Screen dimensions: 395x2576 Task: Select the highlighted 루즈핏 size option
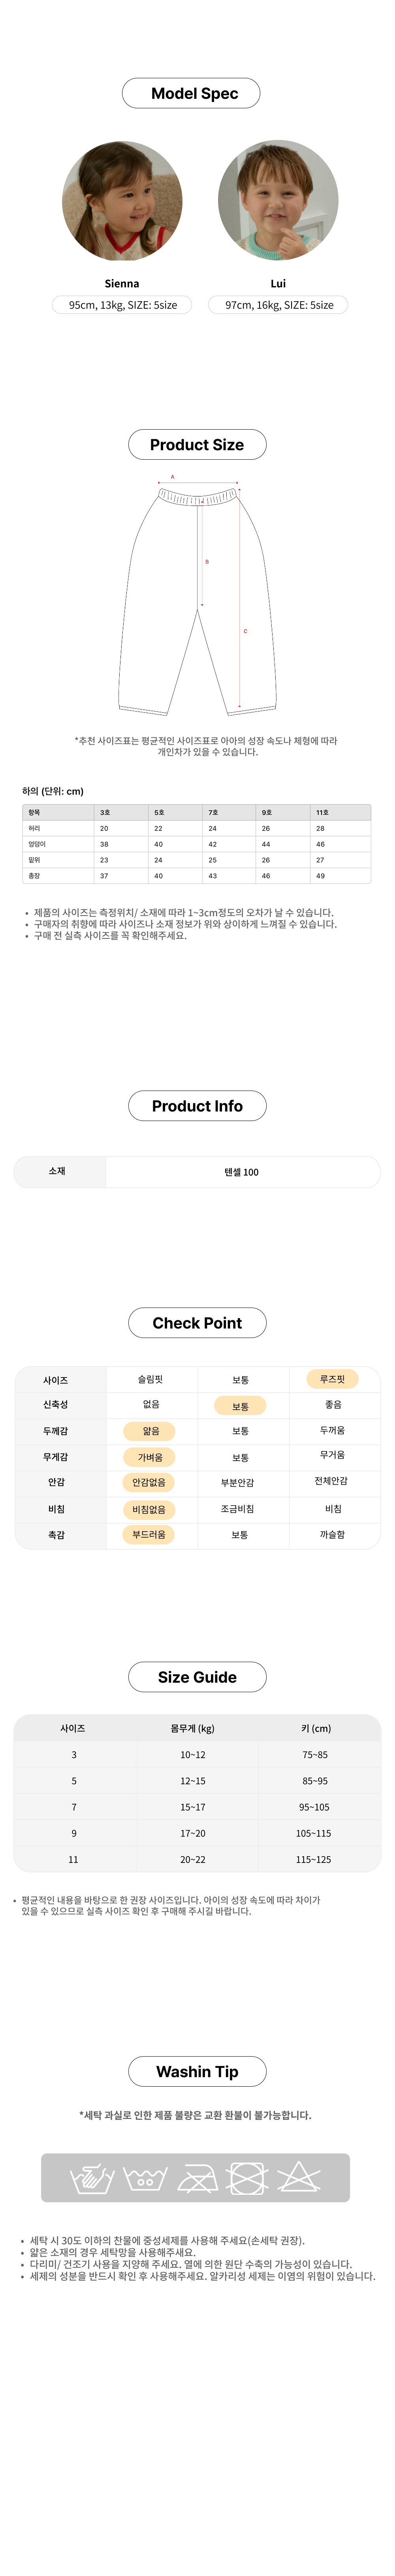332,1379
